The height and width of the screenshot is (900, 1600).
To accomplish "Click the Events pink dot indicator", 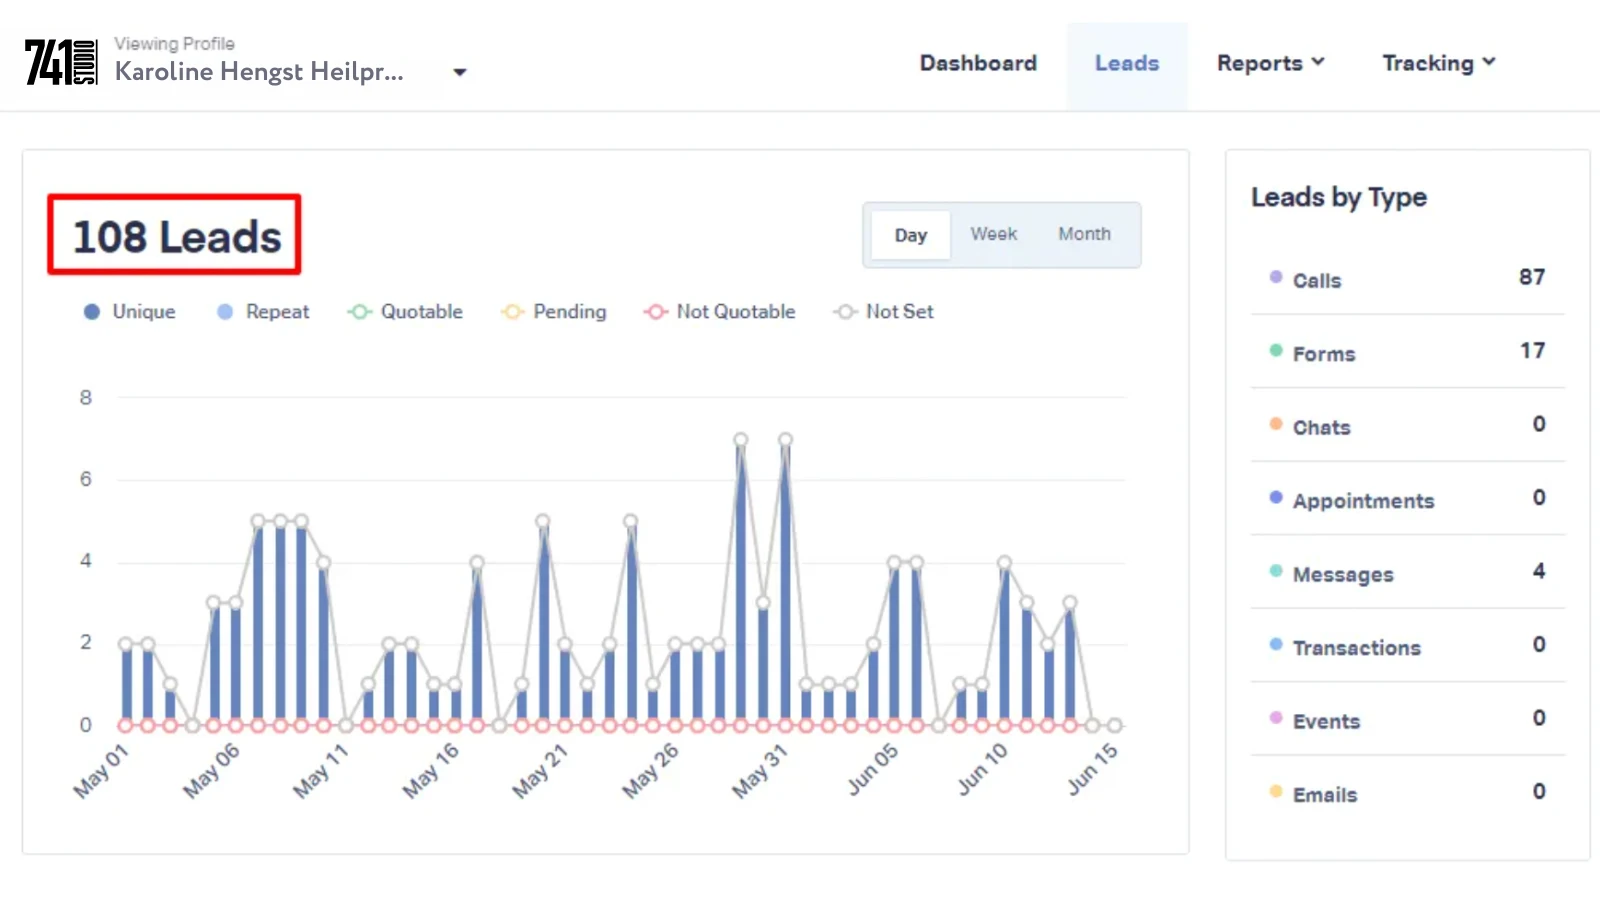I will 1275,716.
